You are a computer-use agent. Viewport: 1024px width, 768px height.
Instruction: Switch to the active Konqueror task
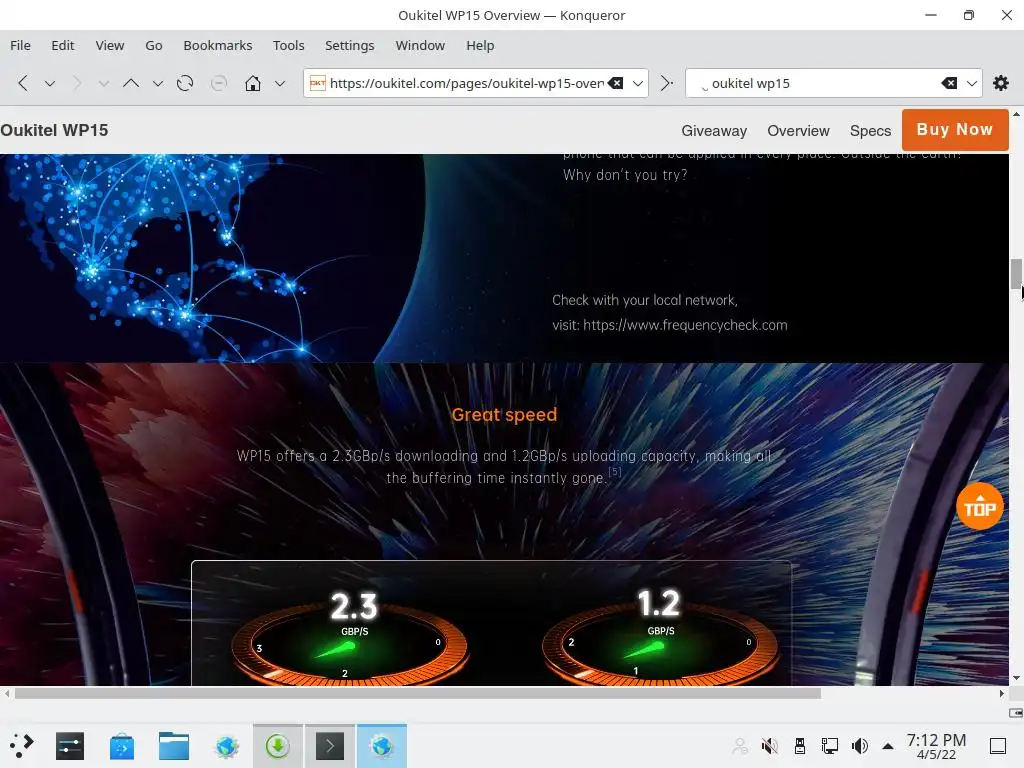tap(381, 746)
